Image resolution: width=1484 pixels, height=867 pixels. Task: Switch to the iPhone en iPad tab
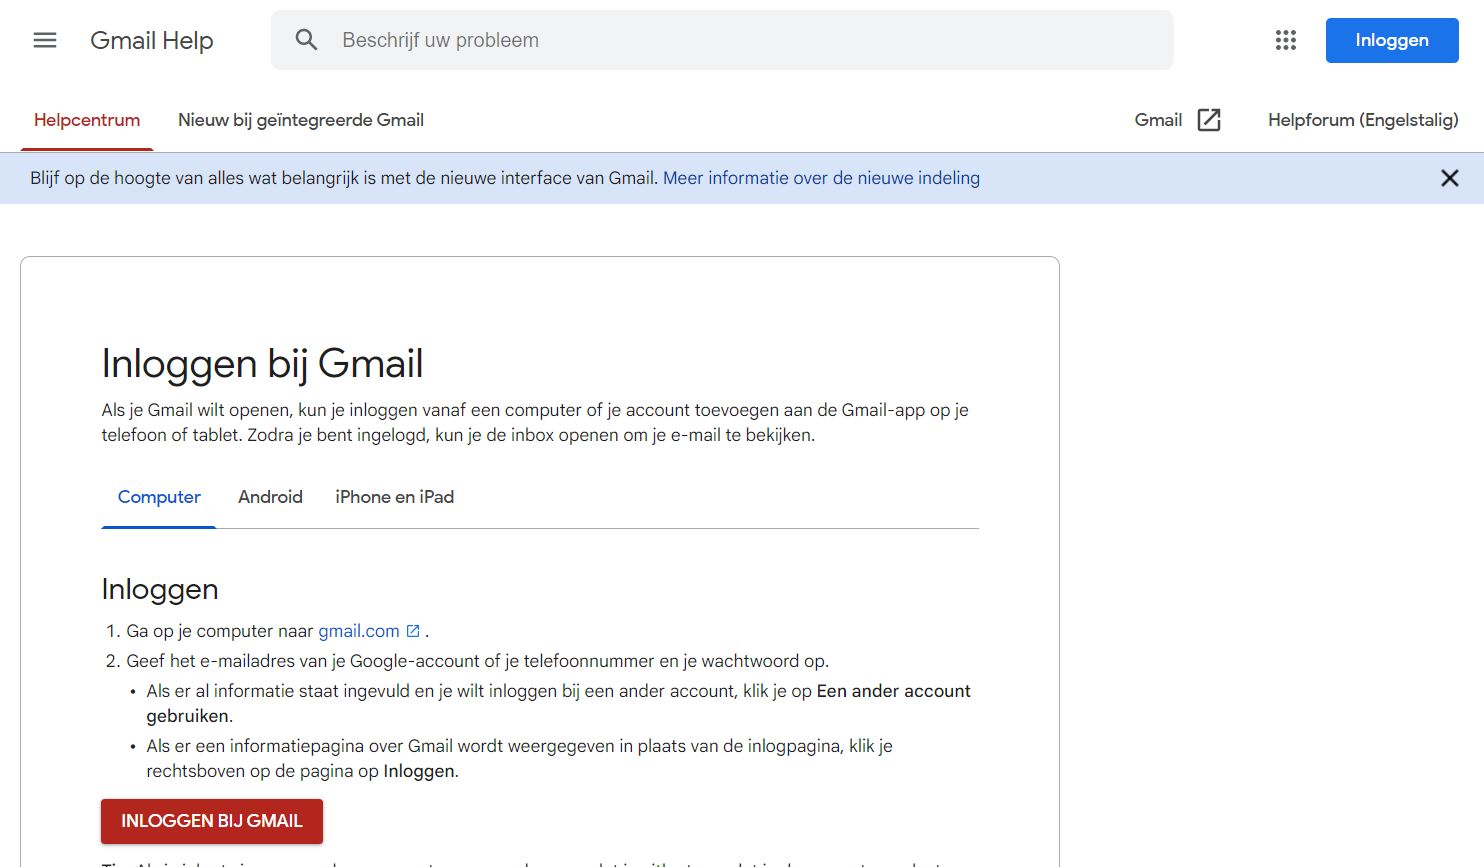click(394, 497)
